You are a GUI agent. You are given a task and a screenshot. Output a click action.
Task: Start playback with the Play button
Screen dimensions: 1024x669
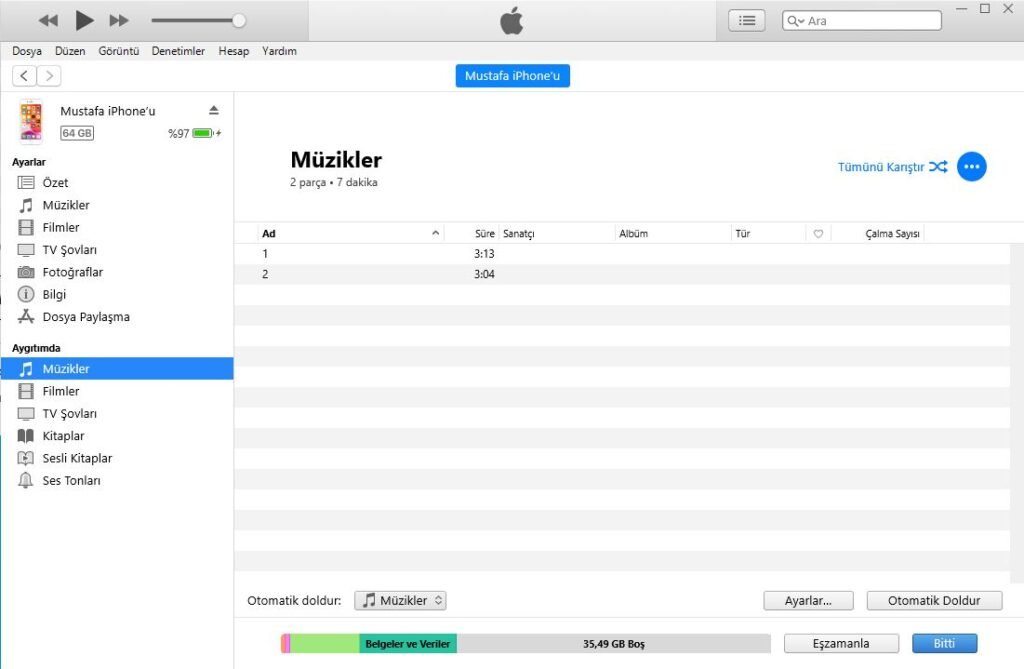pyautogui.click(x=84, y=20)
